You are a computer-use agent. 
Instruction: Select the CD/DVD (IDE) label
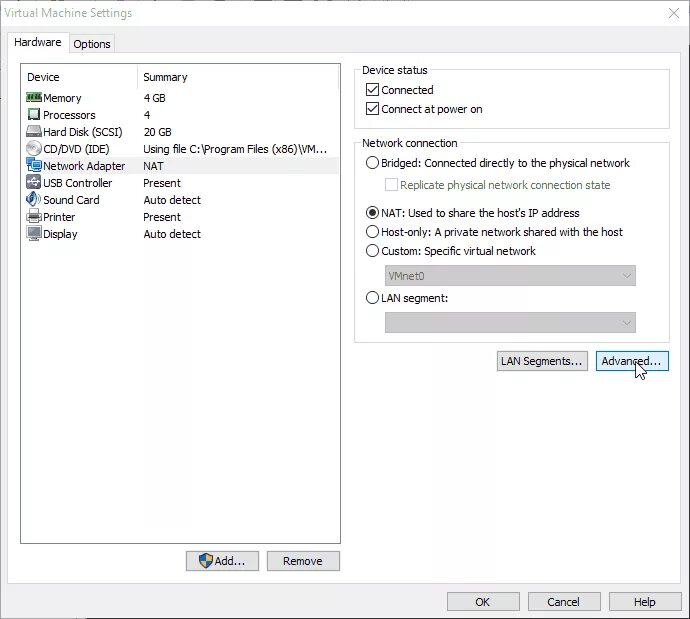pos(76,149)
